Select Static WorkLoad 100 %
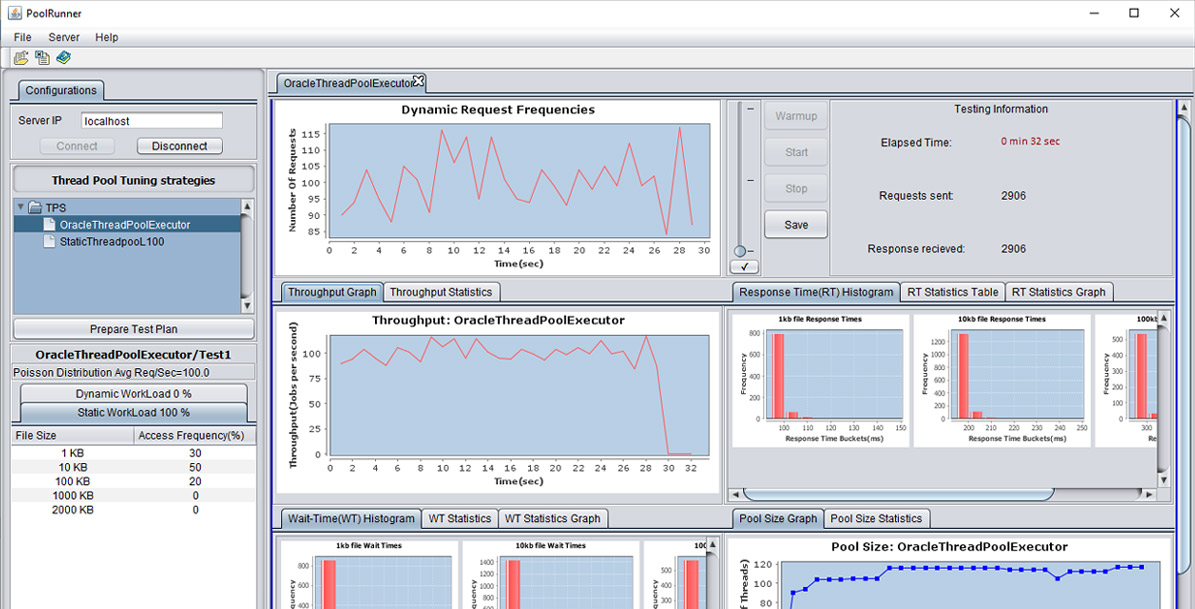The width and height of the screenshot is (1195, 609). (133, 412)
